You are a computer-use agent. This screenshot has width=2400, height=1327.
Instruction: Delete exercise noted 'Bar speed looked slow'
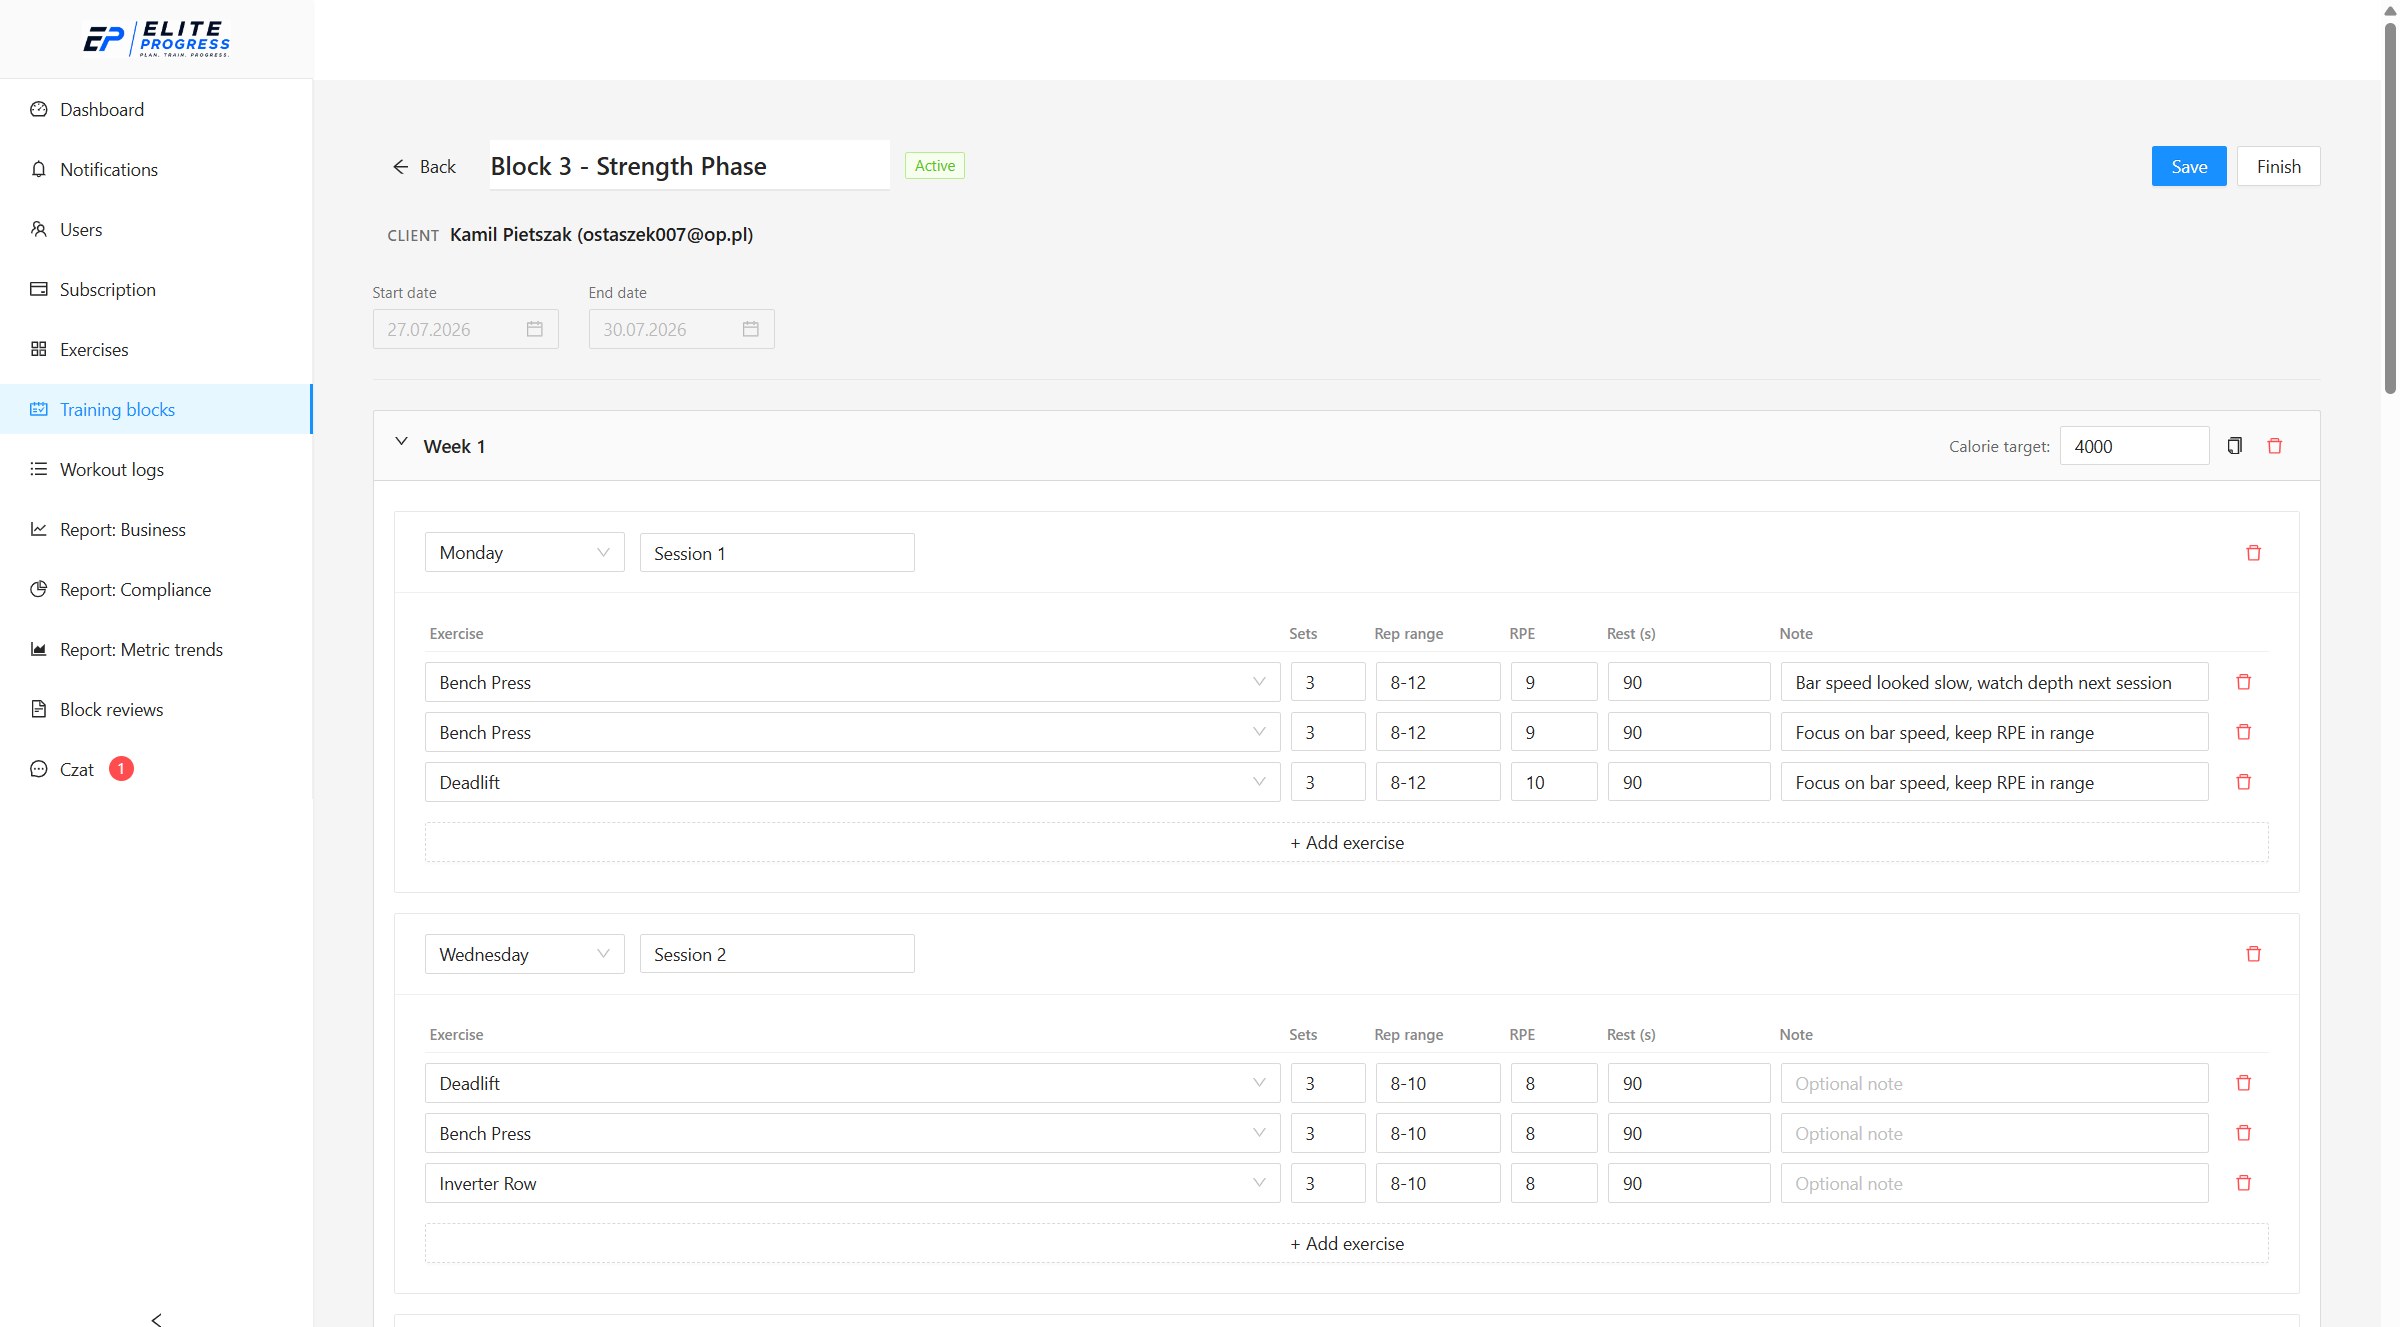point(2243,682)
